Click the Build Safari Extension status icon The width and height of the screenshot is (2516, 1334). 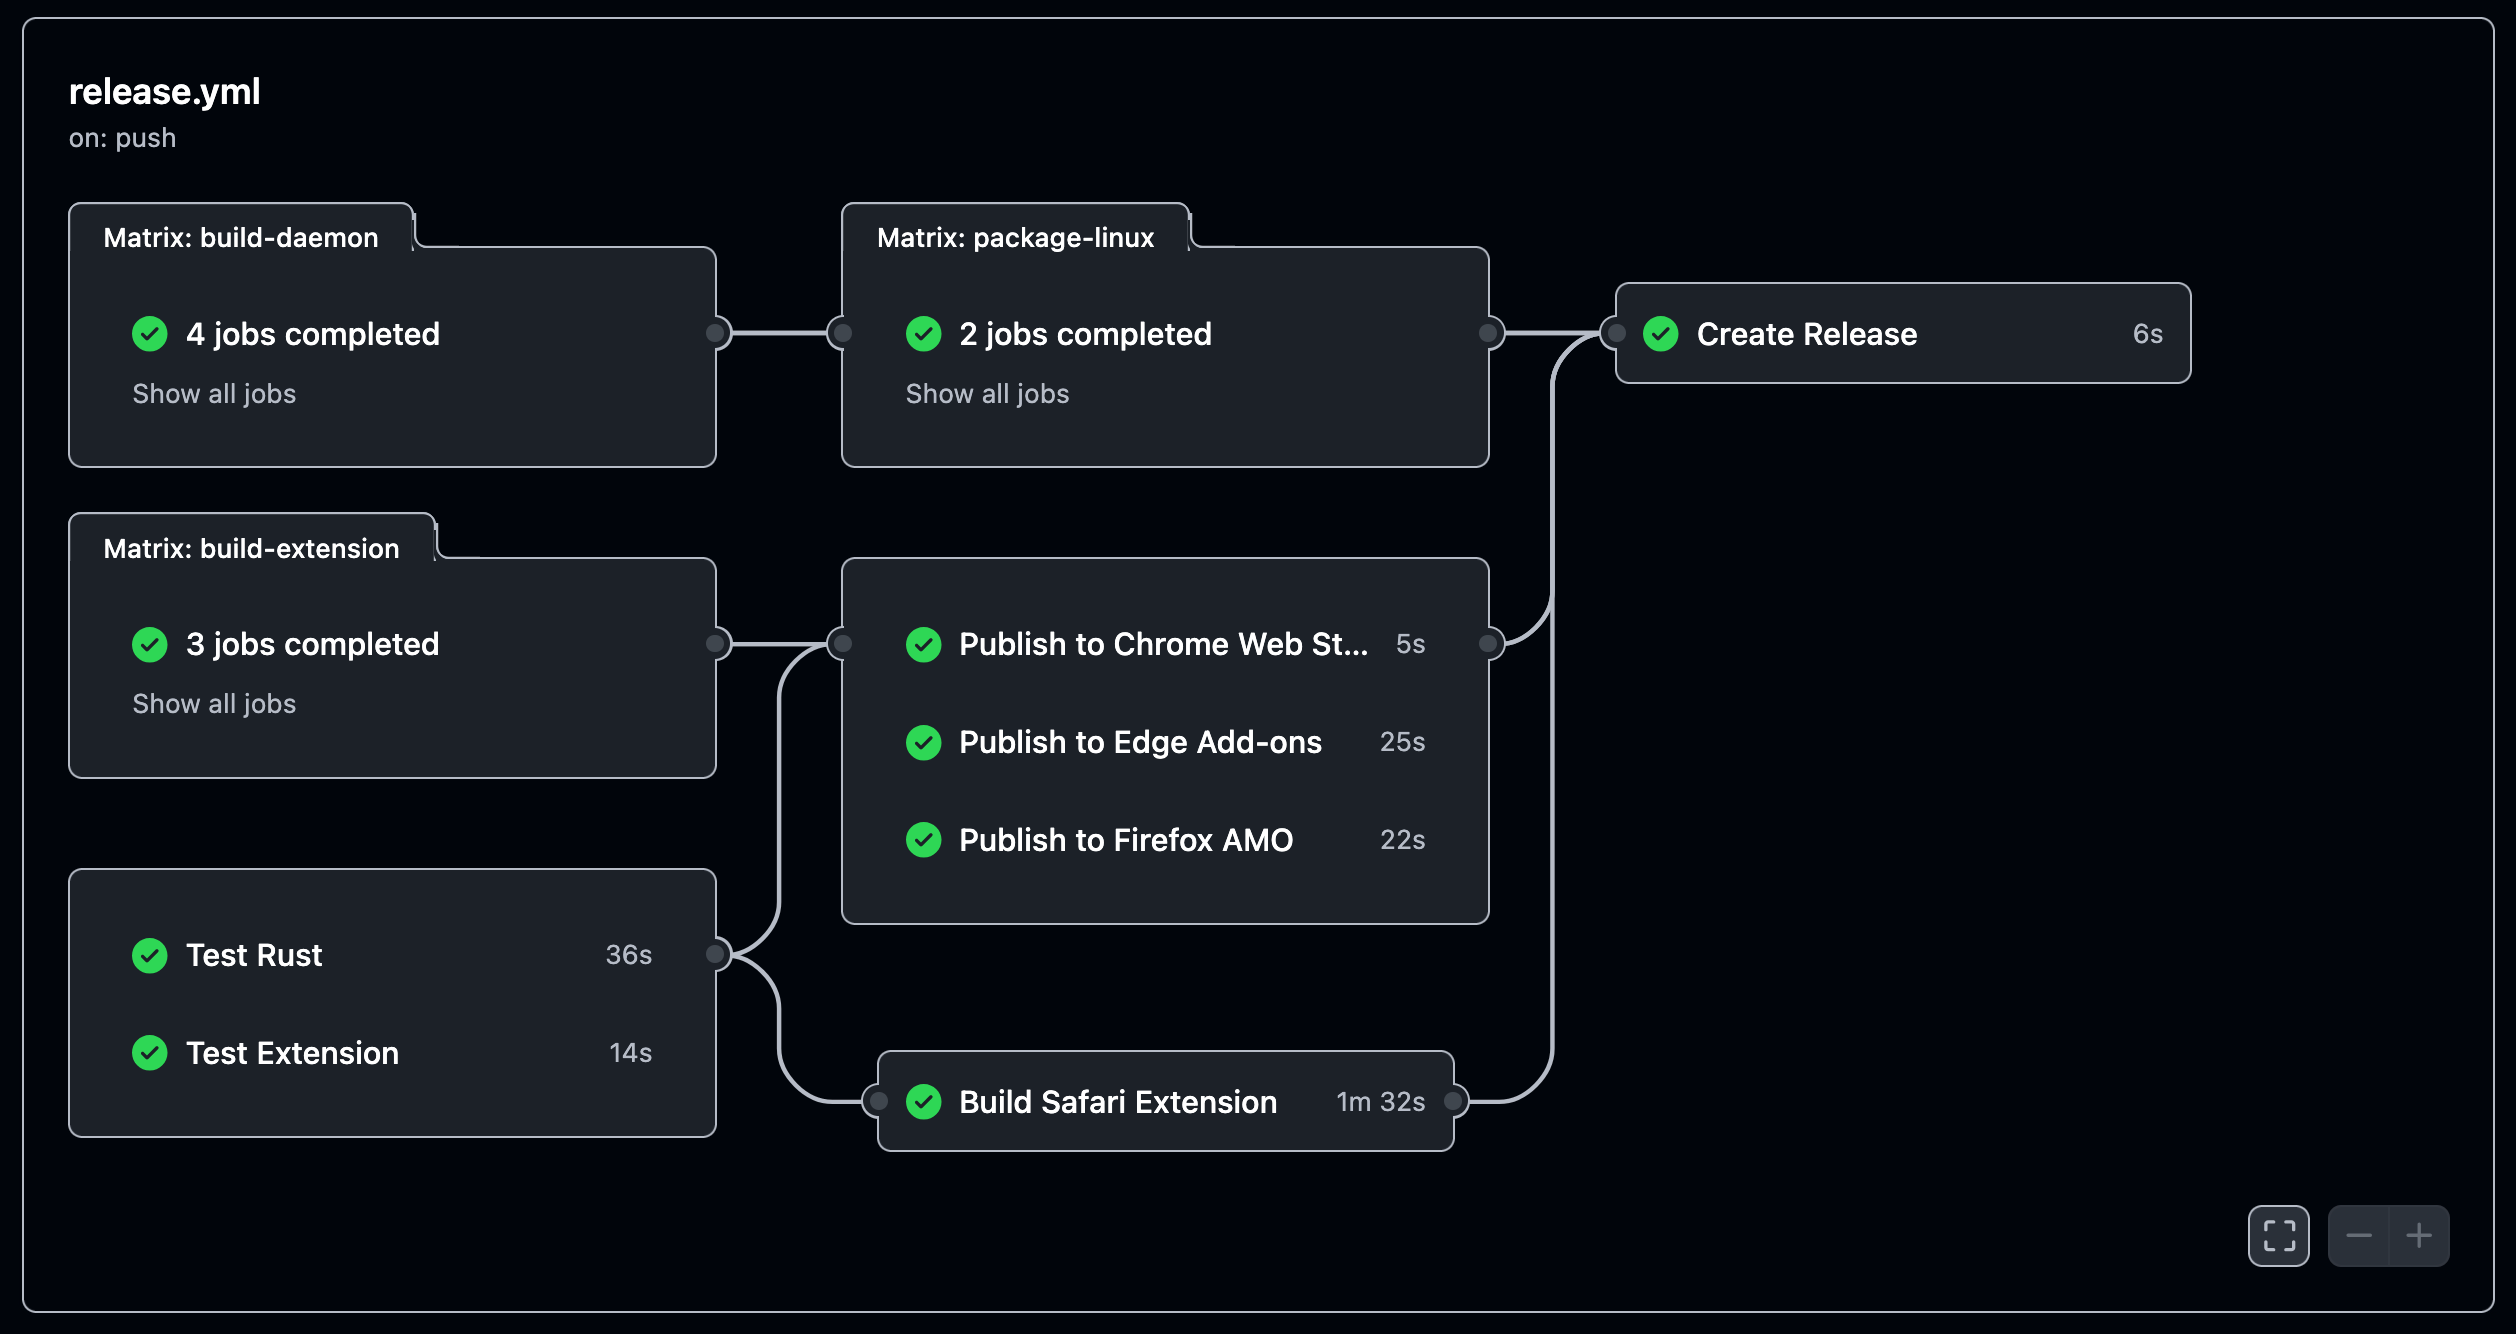(x=923, y=1102)
